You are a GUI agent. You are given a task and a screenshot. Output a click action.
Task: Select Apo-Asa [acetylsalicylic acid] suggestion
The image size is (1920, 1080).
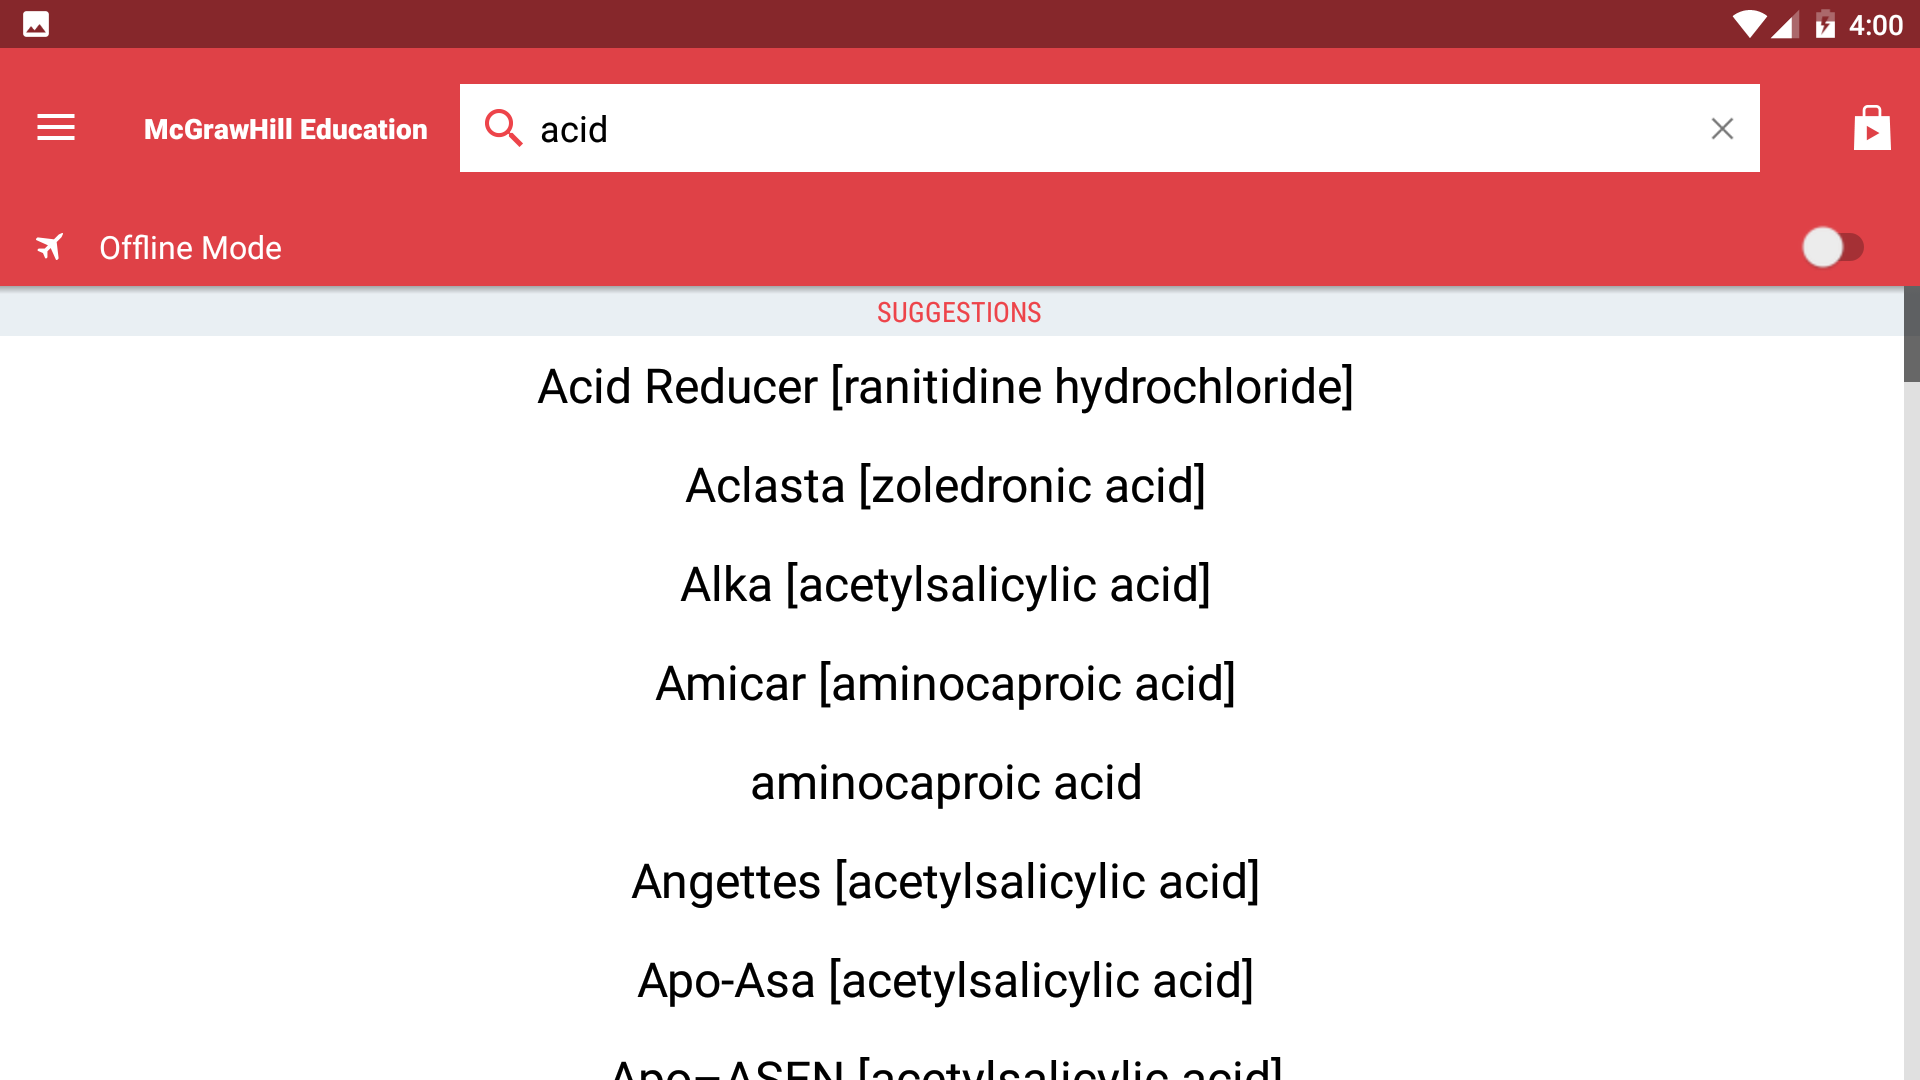click(946, 980)
